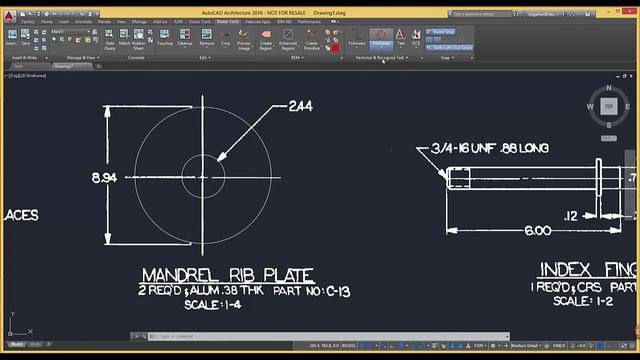Open the View ribbon tab

(121, 22)
